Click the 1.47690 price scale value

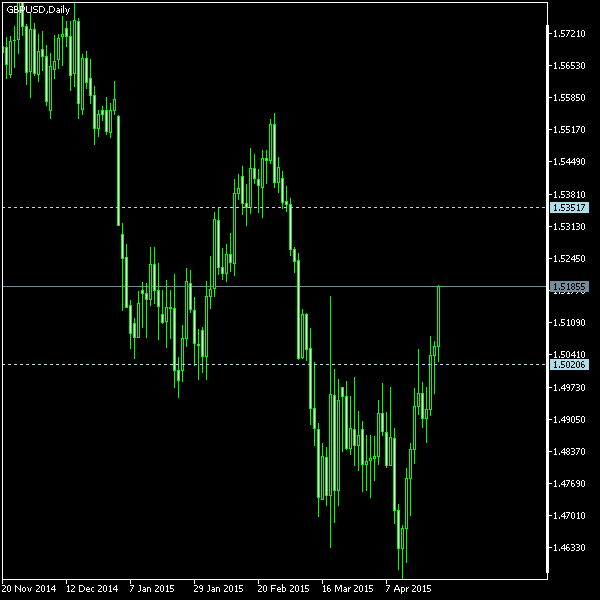[569, 484]
